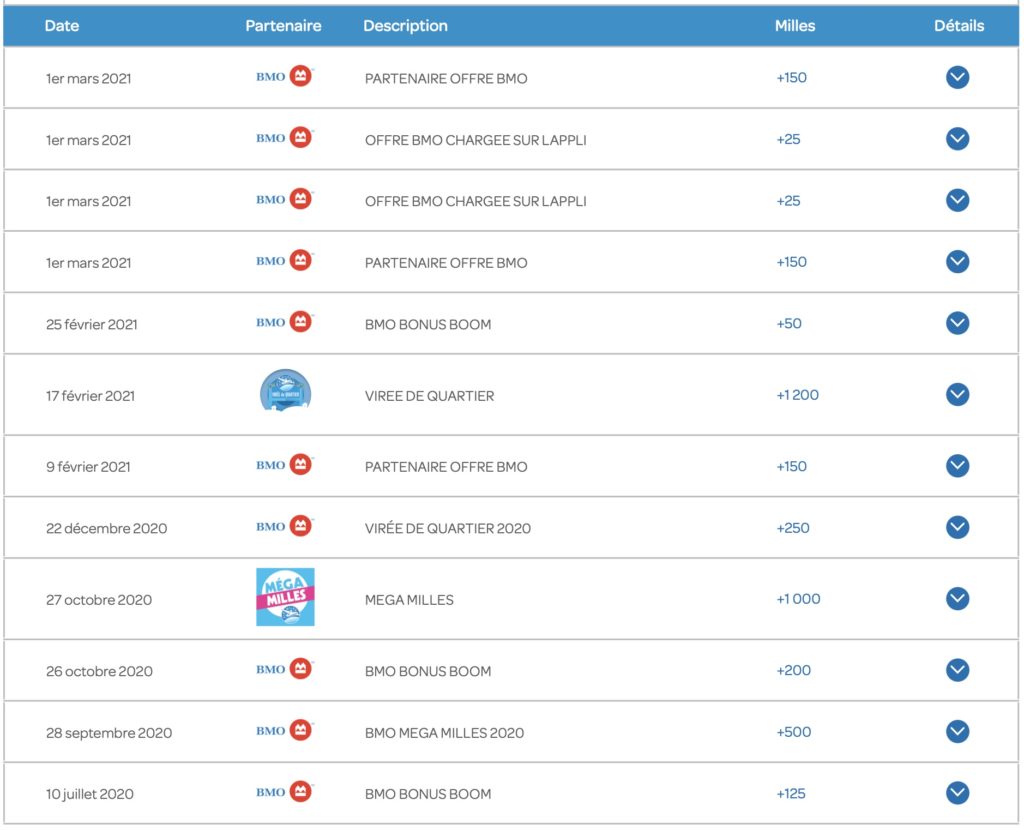1024x830 pixels.
Task: Expand details for 17 février 2021 transaction
Action: tap(957, 395)
